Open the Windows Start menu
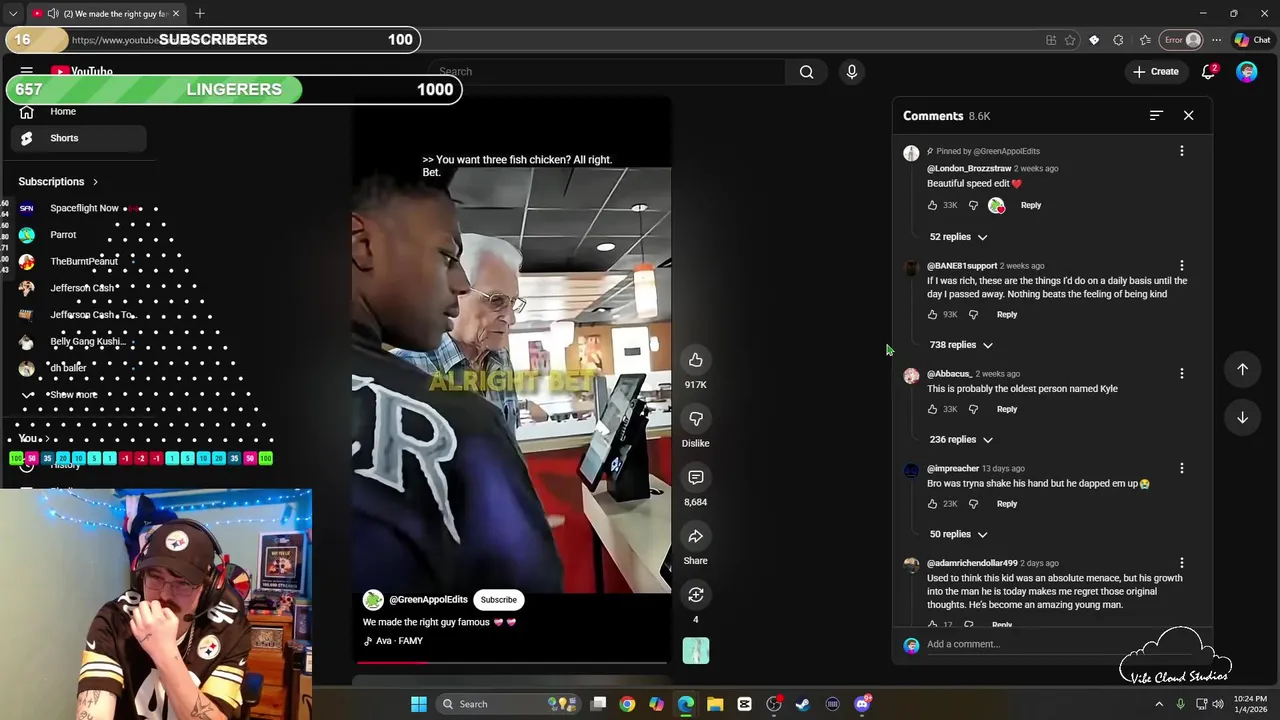The width and height of the screenshot is (1280, 720). [x=419, y=704]
